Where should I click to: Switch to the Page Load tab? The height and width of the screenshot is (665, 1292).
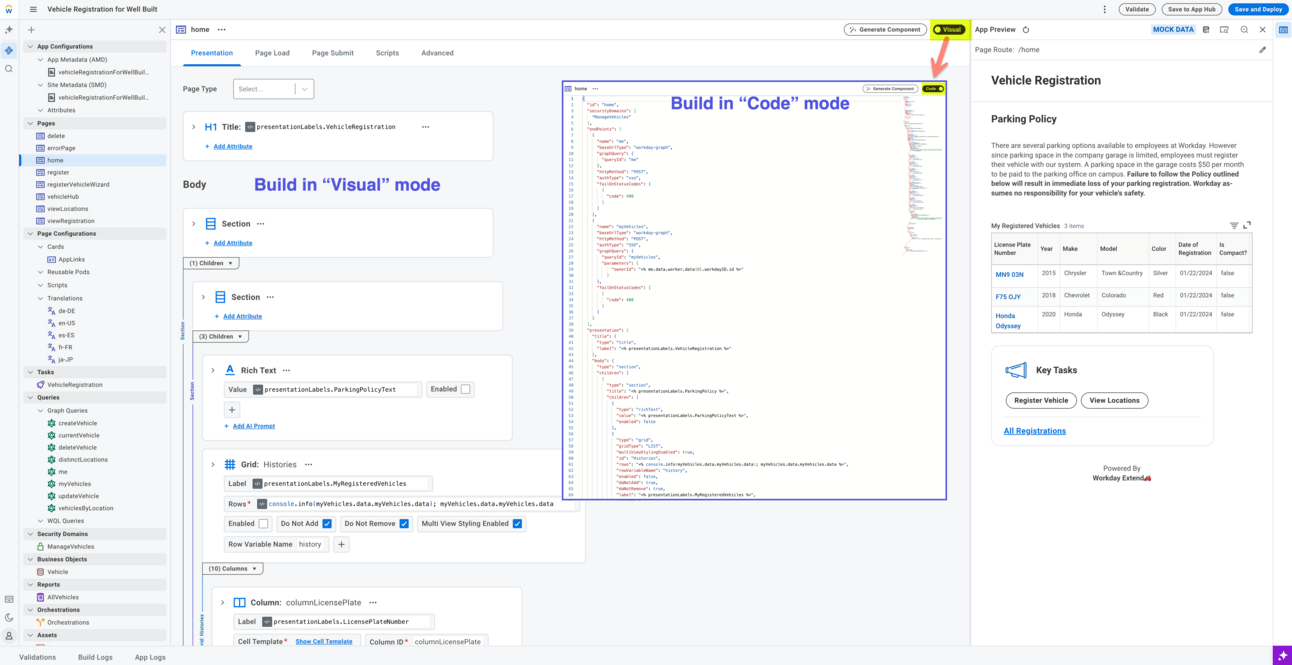[272, 53]
